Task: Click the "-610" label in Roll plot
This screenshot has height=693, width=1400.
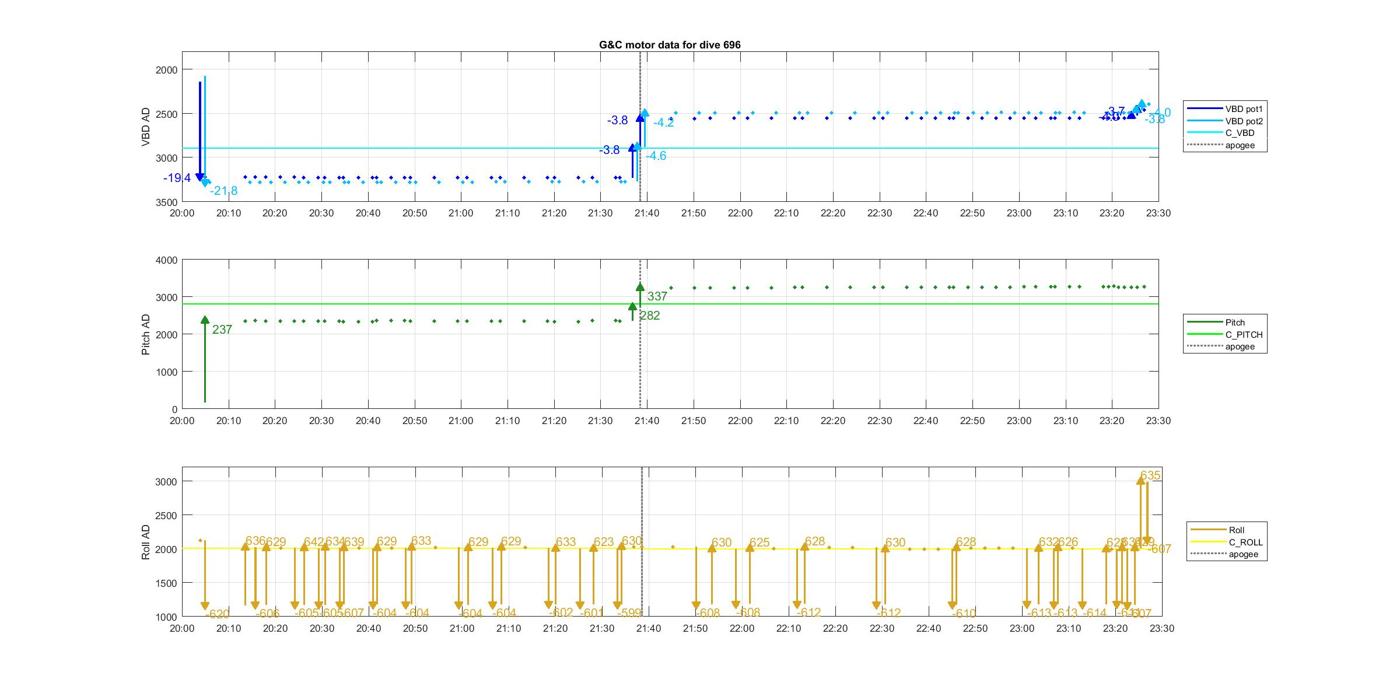Action: click(x=964, y=613)
